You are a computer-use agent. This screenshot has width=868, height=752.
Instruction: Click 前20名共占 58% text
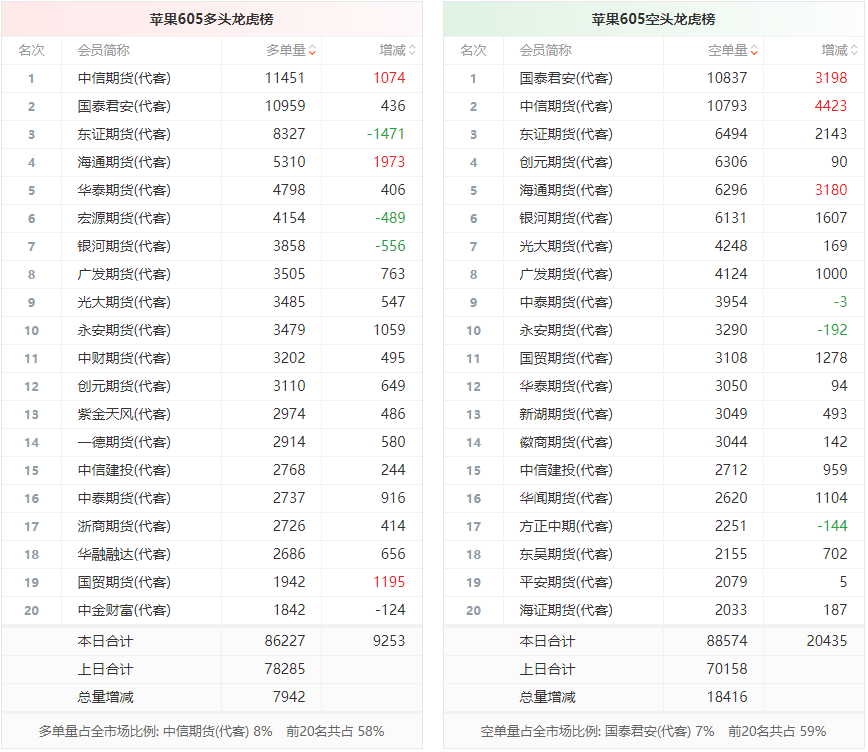tap(335, 732)
